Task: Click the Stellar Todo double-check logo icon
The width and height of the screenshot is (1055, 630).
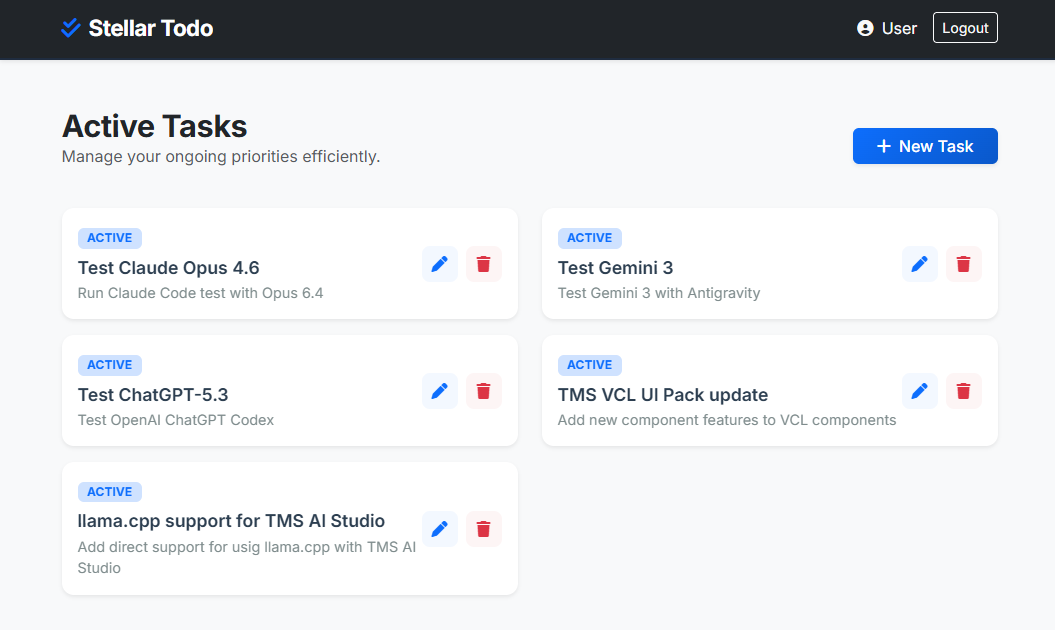Action: (69, 27)
